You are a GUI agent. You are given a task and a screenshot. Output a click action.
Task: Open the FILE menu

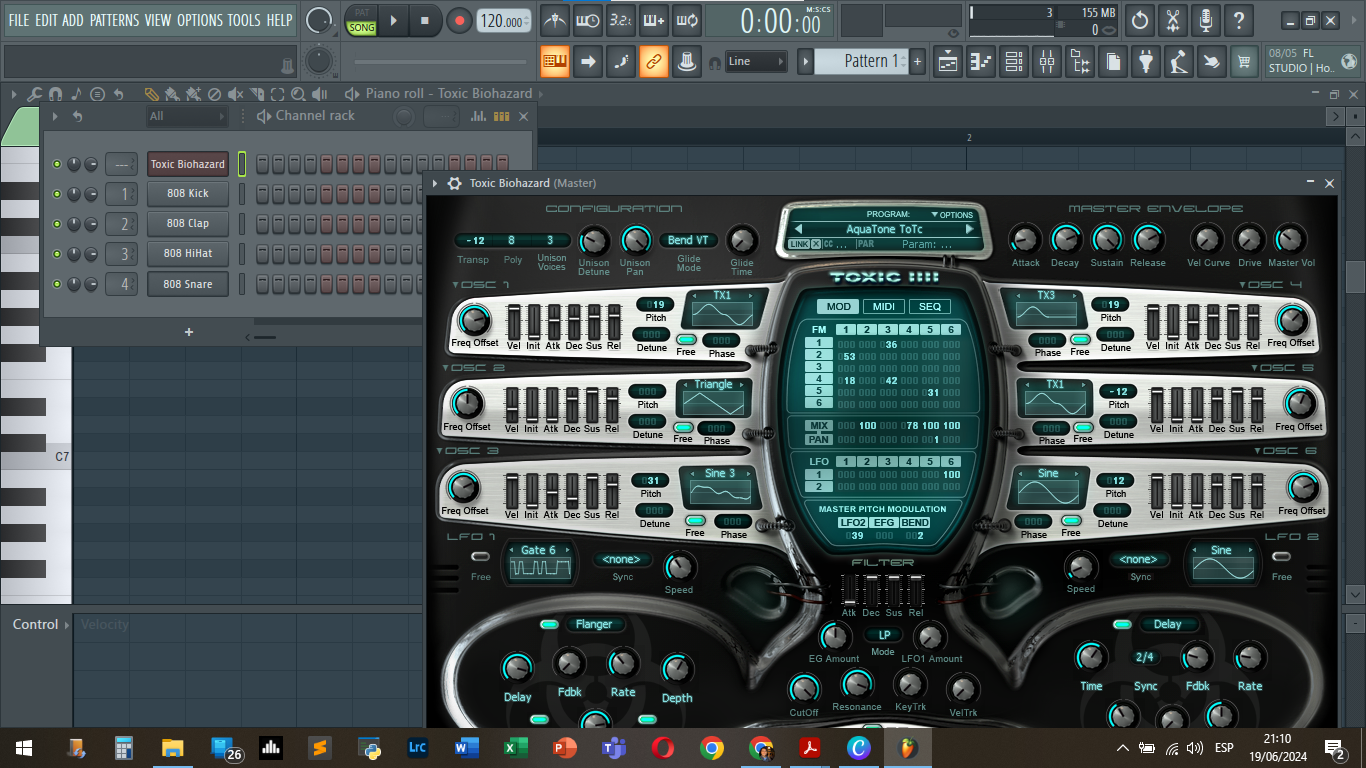(19, 20)
